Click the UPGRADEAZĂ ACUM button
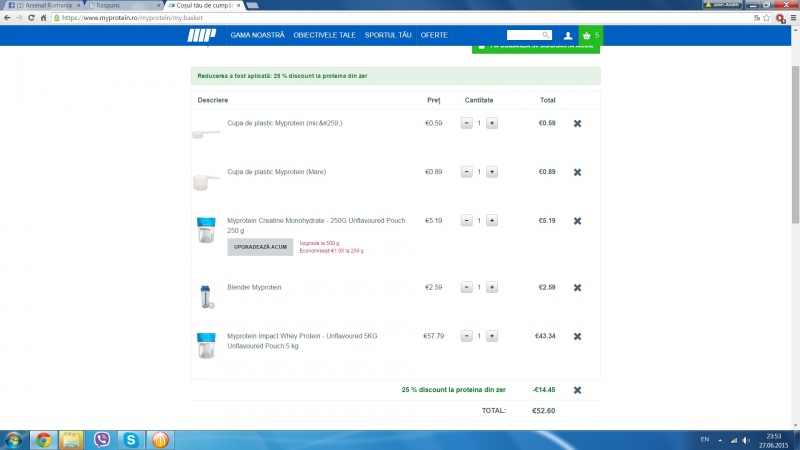 pyautogui.click(x=260, y=247)
